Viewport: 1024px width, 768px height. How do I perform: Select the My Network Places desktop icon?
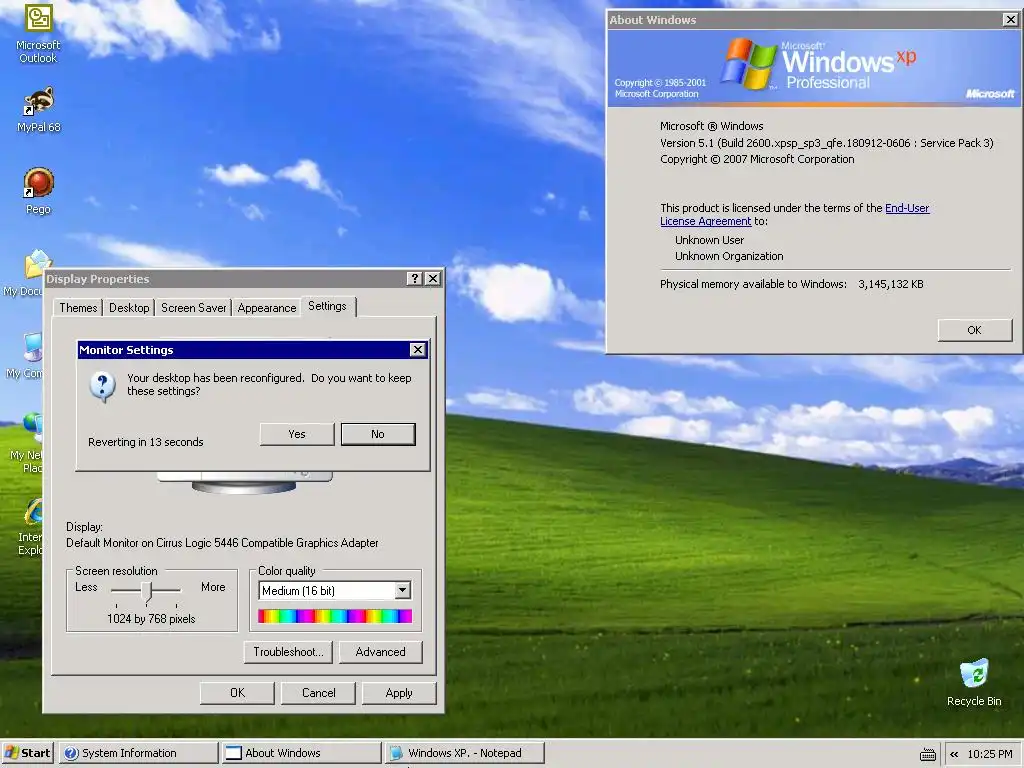coord(27,443)
